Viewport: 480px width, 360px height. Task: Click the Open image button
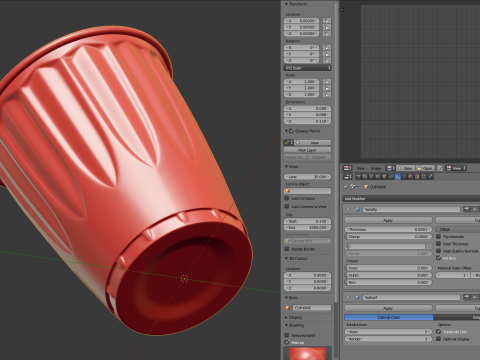point(425,168)
